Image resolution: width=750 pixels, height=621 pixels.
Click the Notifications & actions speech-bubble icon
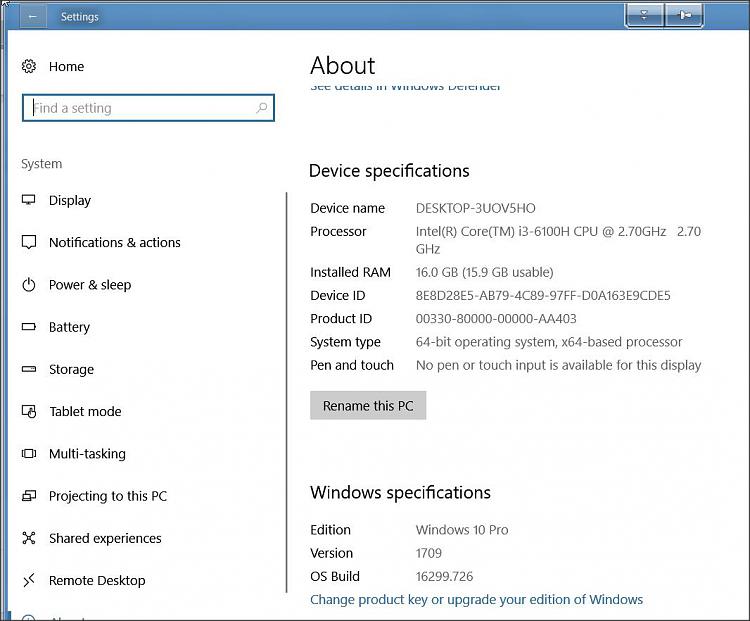point(29,242)
